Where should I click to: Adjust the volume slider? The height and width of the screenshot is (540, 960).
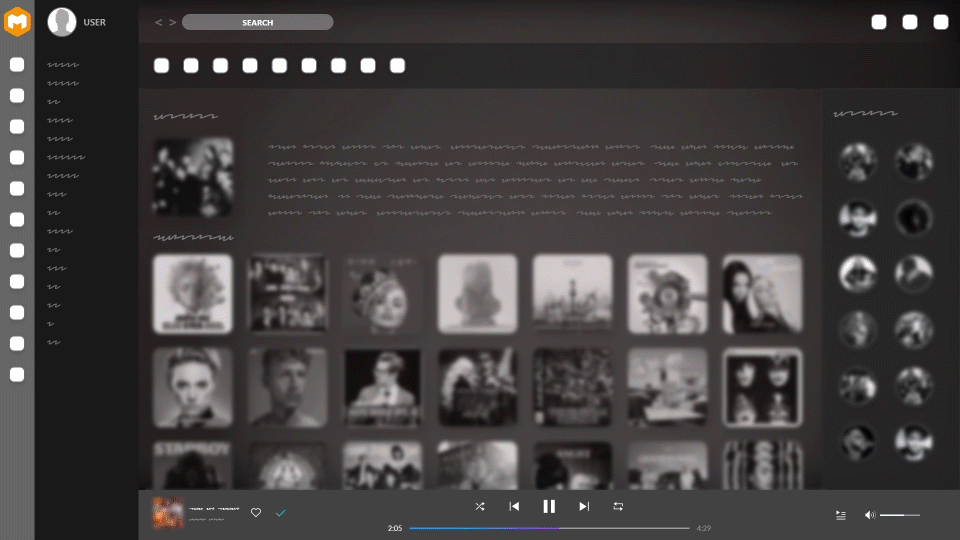point(899,515)
